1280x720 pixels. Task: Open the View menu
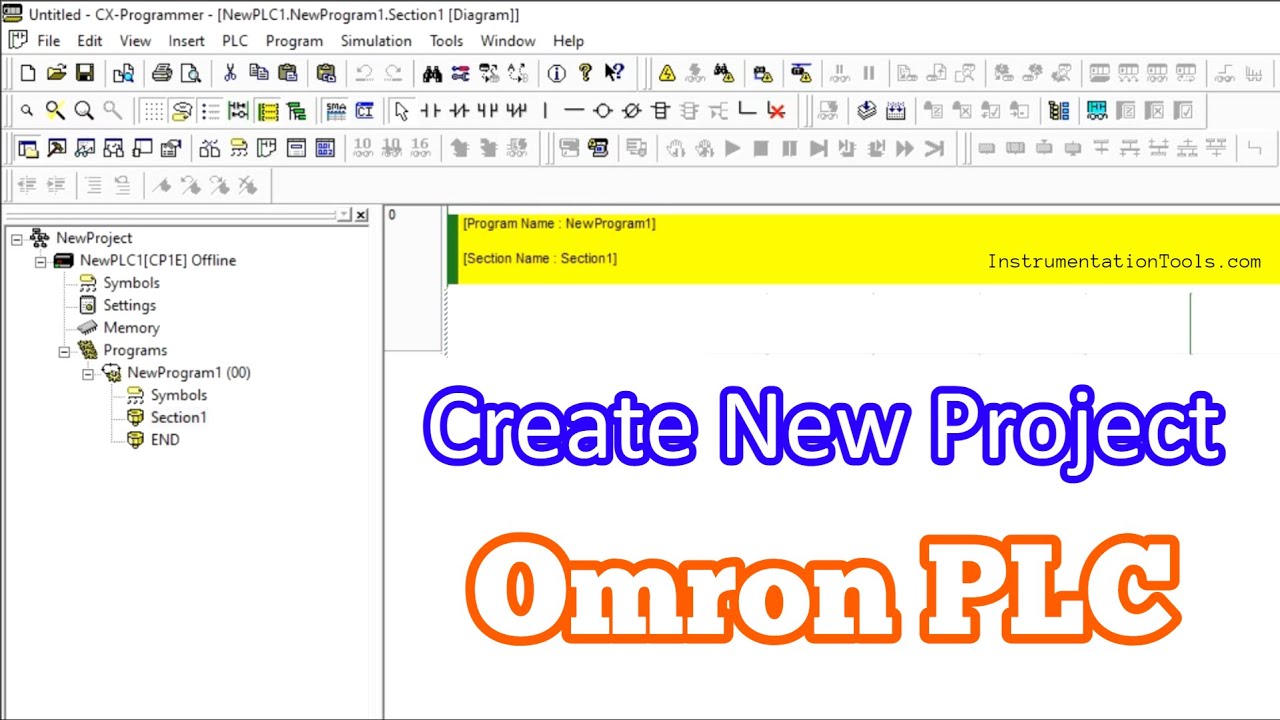click(135, 41)
